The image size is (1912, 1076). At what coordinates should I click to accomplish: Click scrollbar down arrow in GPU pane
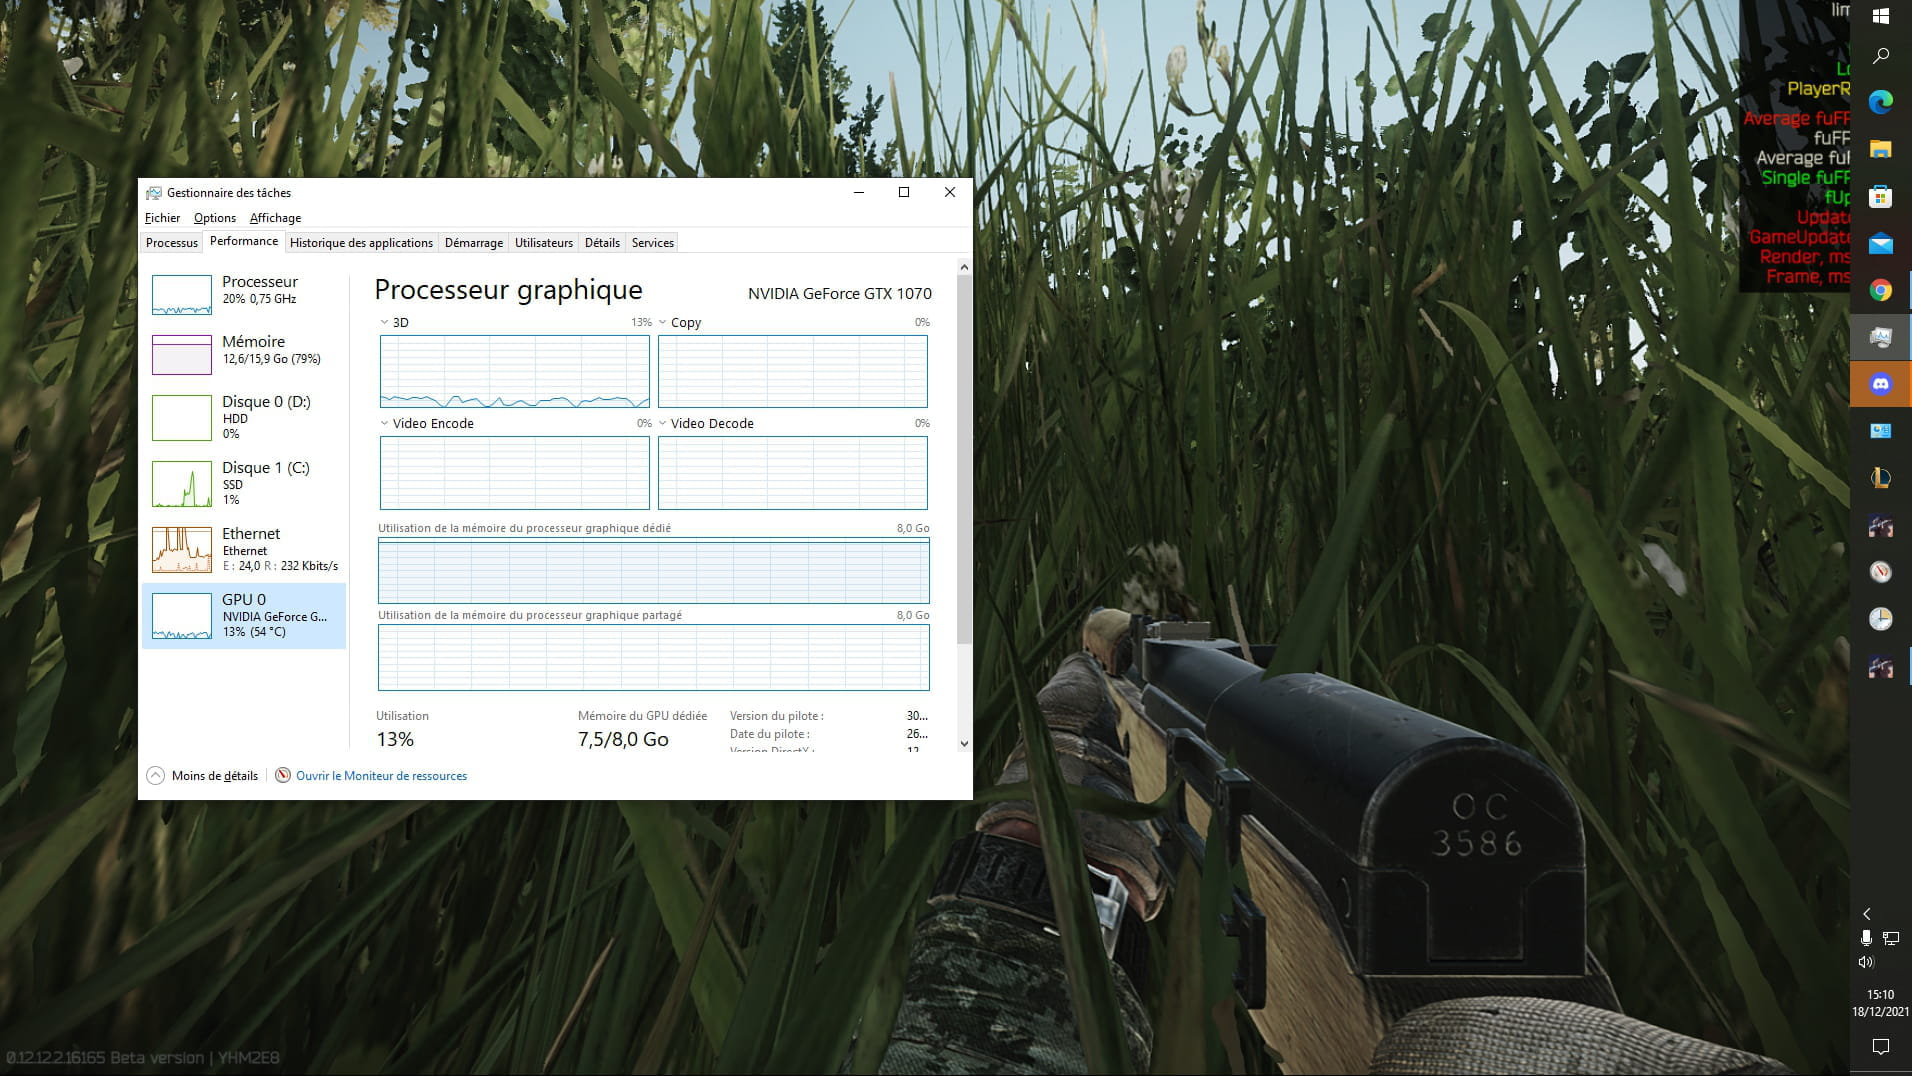964,743
